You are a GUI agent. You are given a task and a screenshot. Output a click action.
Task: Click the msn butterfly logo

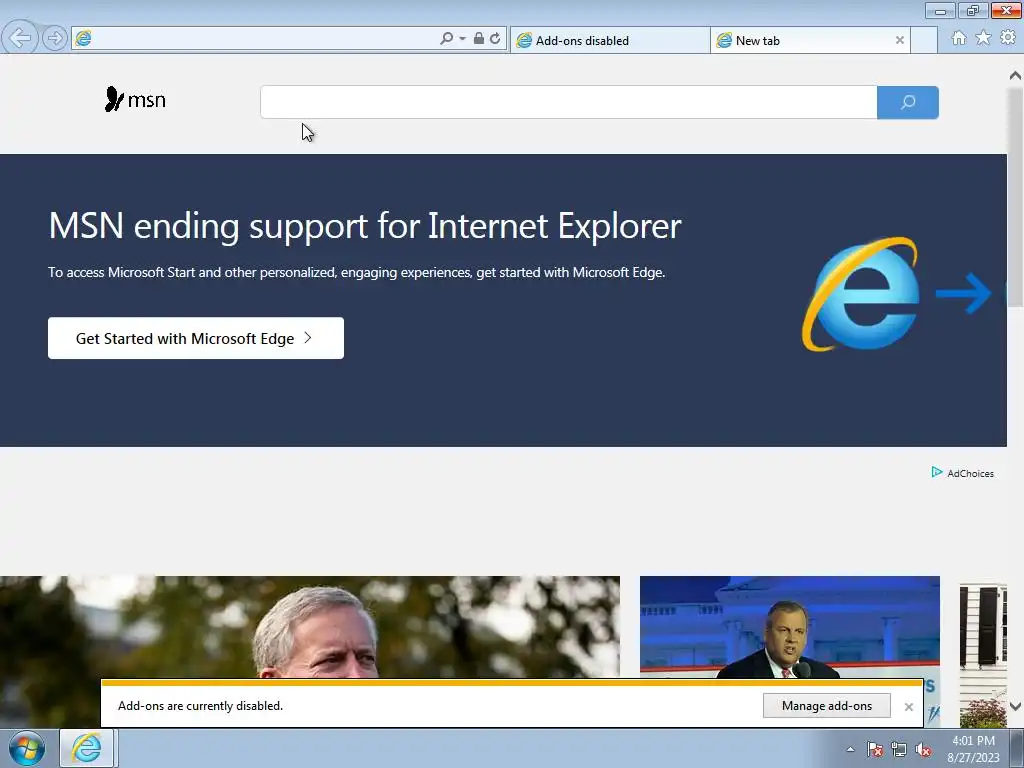[135, 100]
